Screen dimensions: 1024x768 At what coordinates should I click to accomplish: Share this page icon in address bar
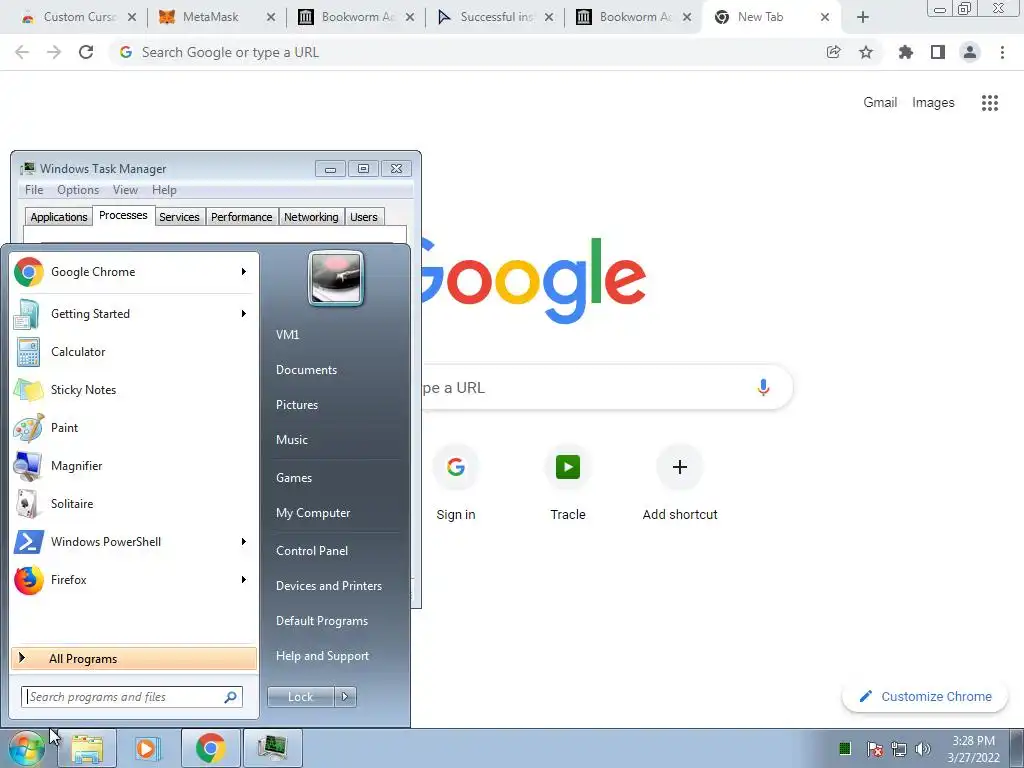833,52
